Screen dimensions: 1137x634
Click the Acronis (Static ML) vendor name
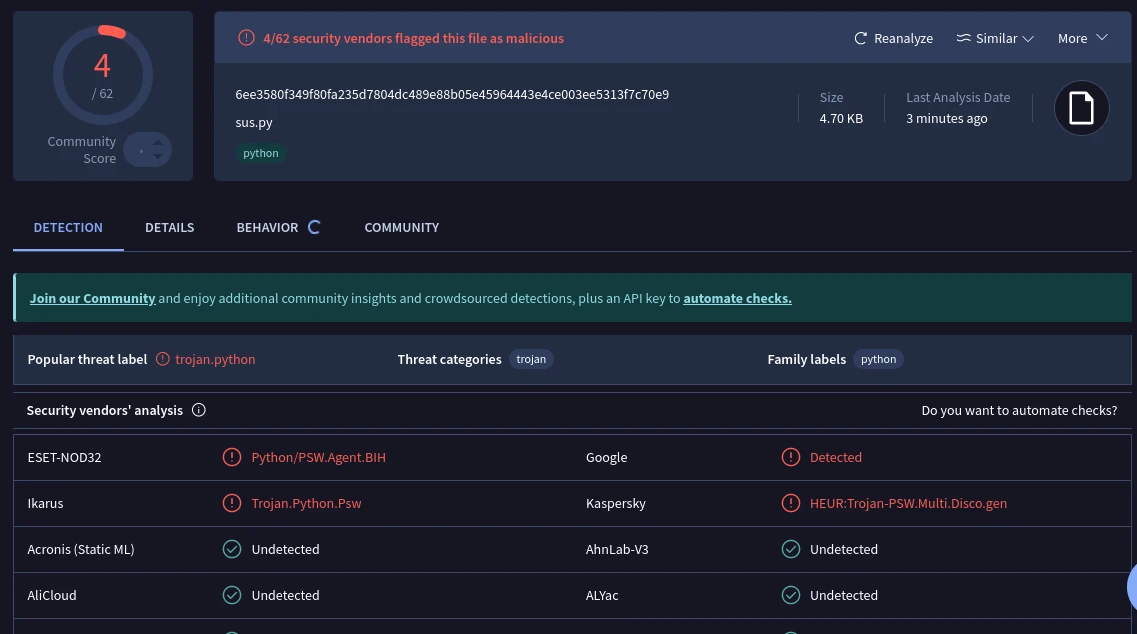click(x=80, y=550)
